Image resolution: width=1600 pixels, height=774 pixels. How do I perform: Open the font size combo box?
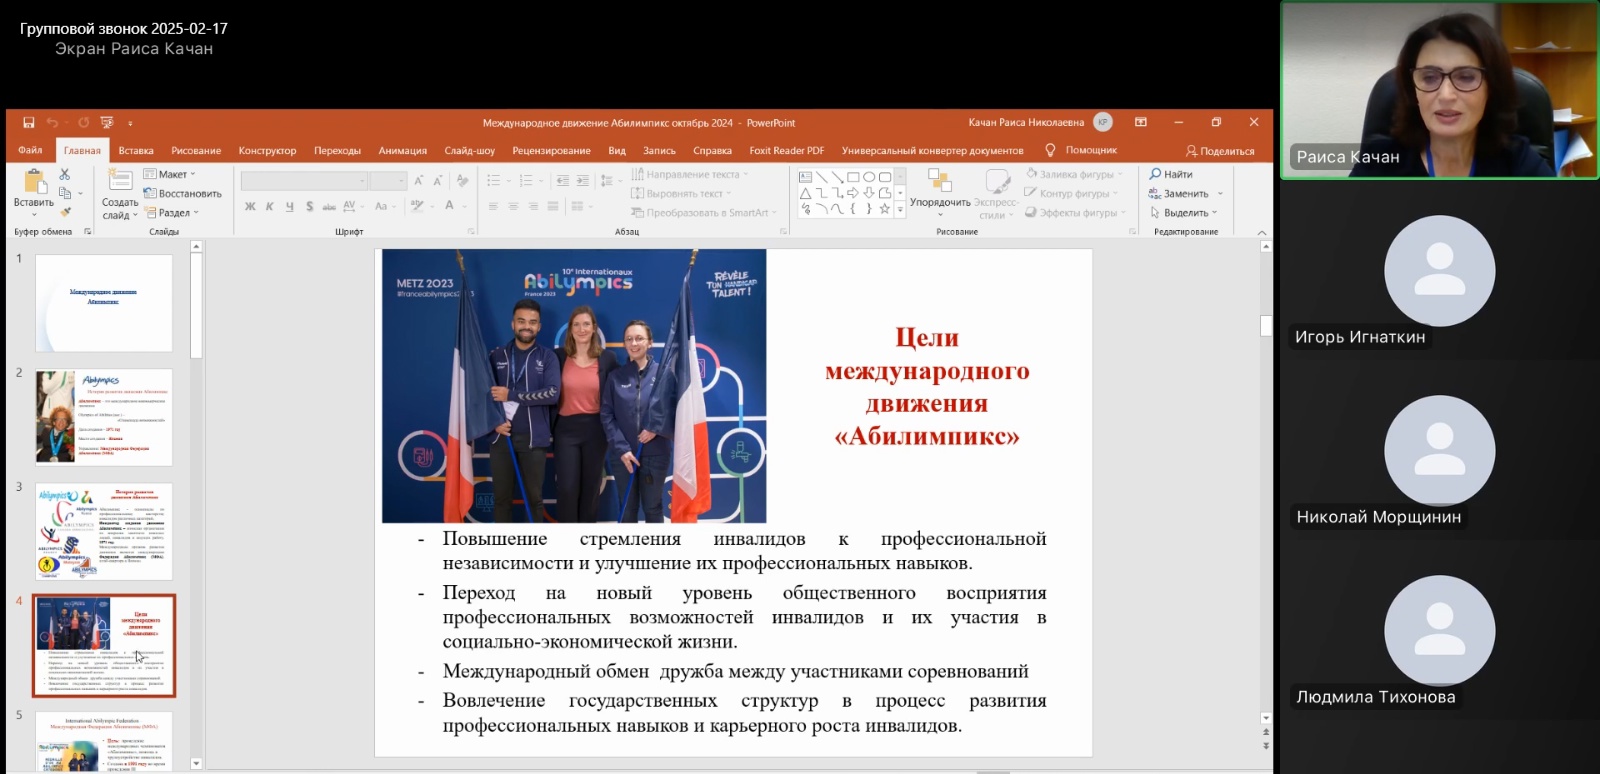pos(388,180)
